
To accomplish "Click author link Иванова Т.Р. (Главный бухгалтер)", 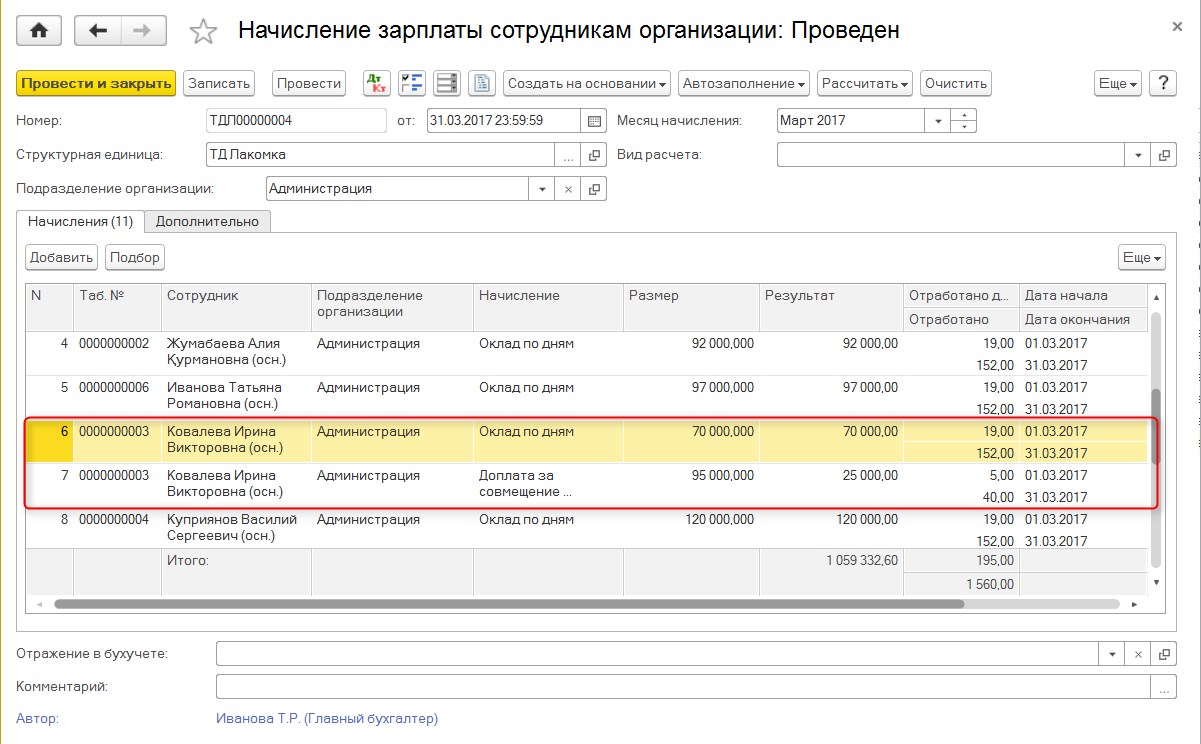I will pos(326,718).
